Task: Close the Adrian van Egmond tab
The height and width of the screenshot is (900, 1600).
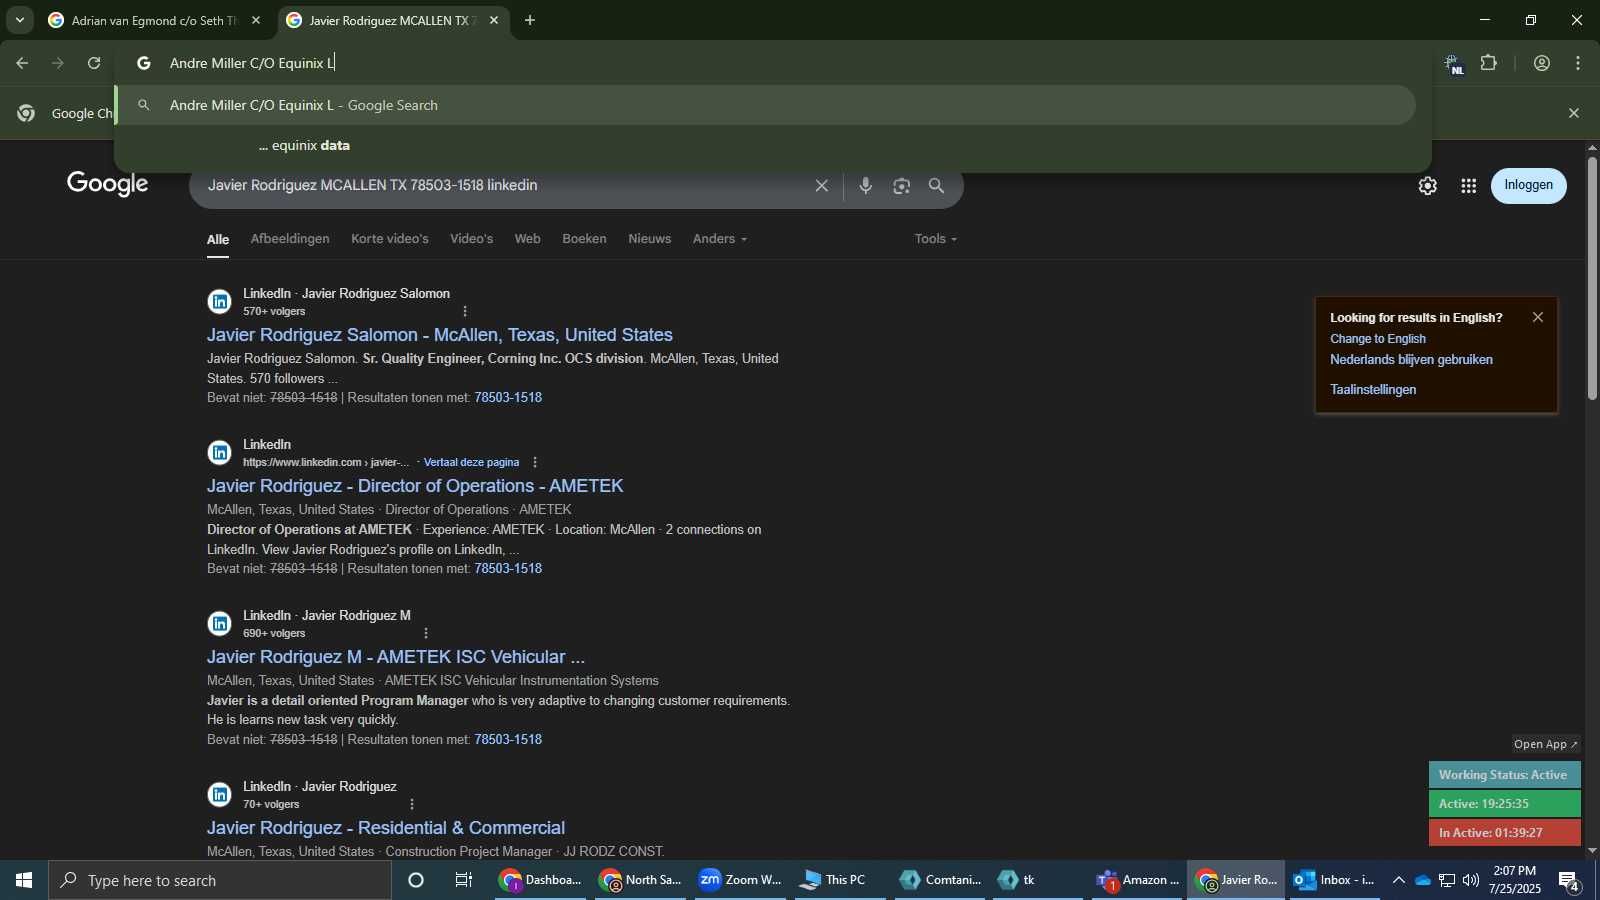Action: pos(256,20)
